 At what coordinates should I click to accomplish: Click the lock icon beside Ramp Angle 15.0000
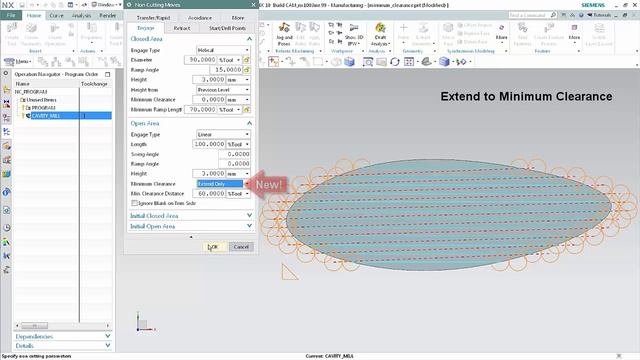[247, 70]
